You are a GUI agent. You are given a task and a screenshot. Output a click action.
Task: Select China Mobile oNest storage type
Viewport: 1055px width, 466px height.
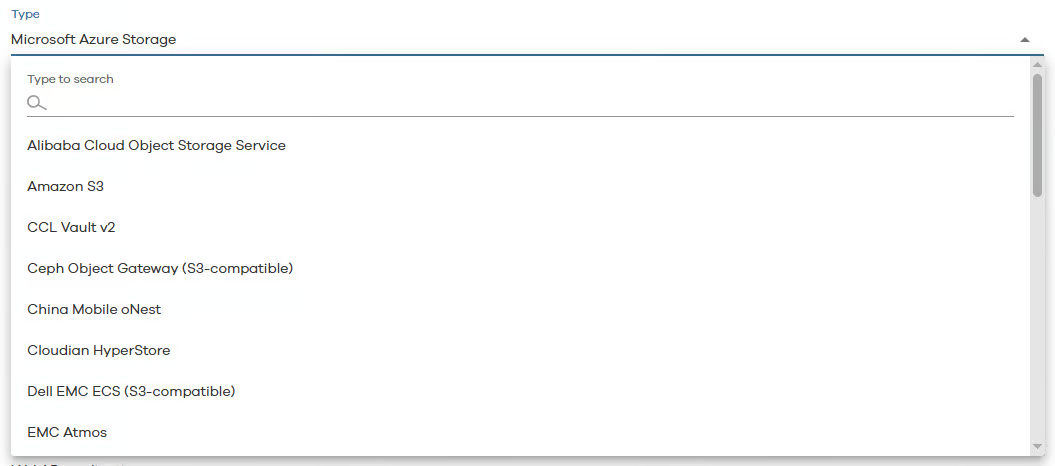click(94, 310)
